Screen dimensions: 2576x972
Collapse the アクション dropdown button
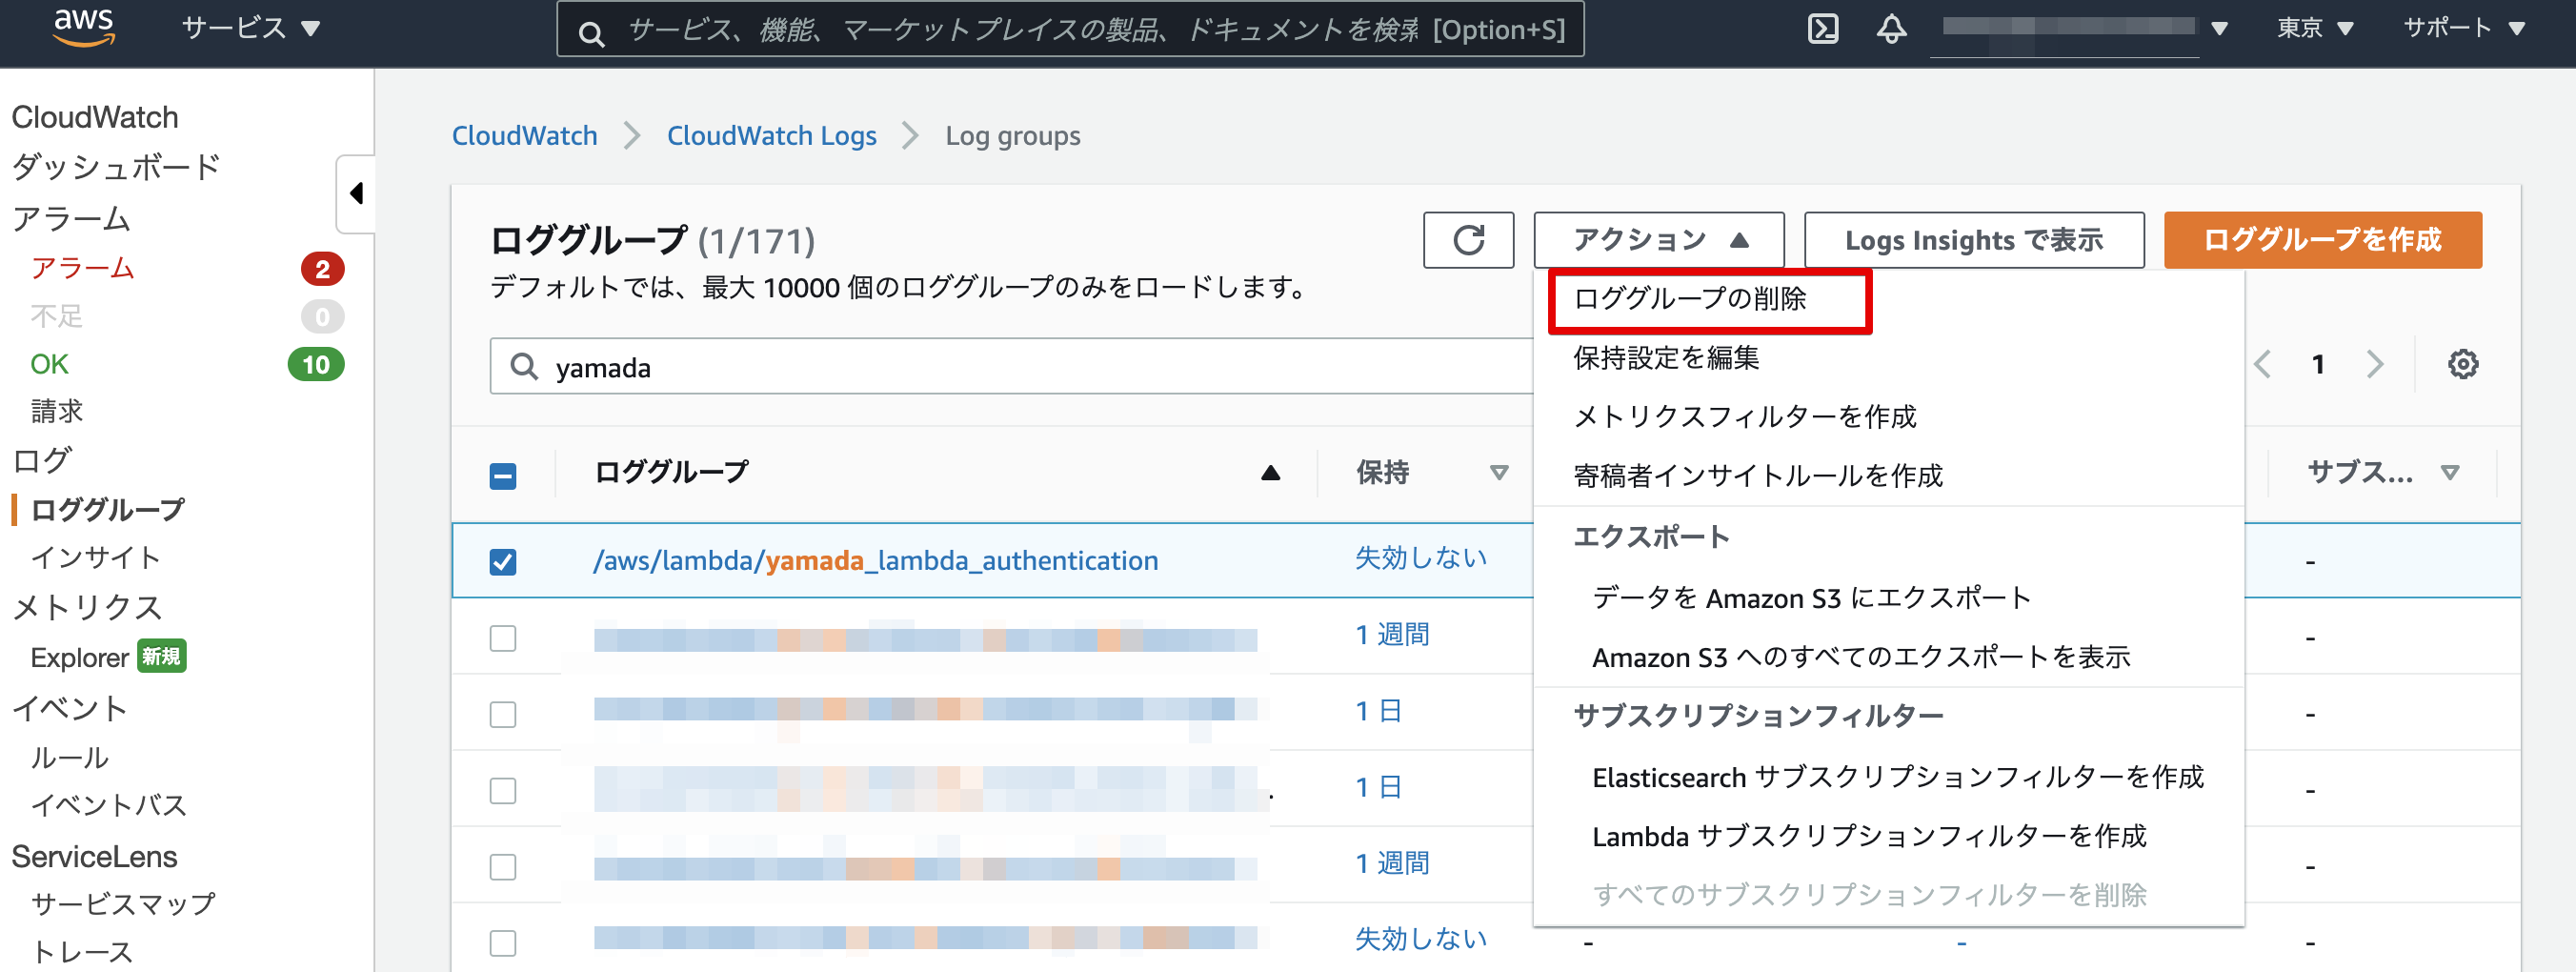(1658, 240)
